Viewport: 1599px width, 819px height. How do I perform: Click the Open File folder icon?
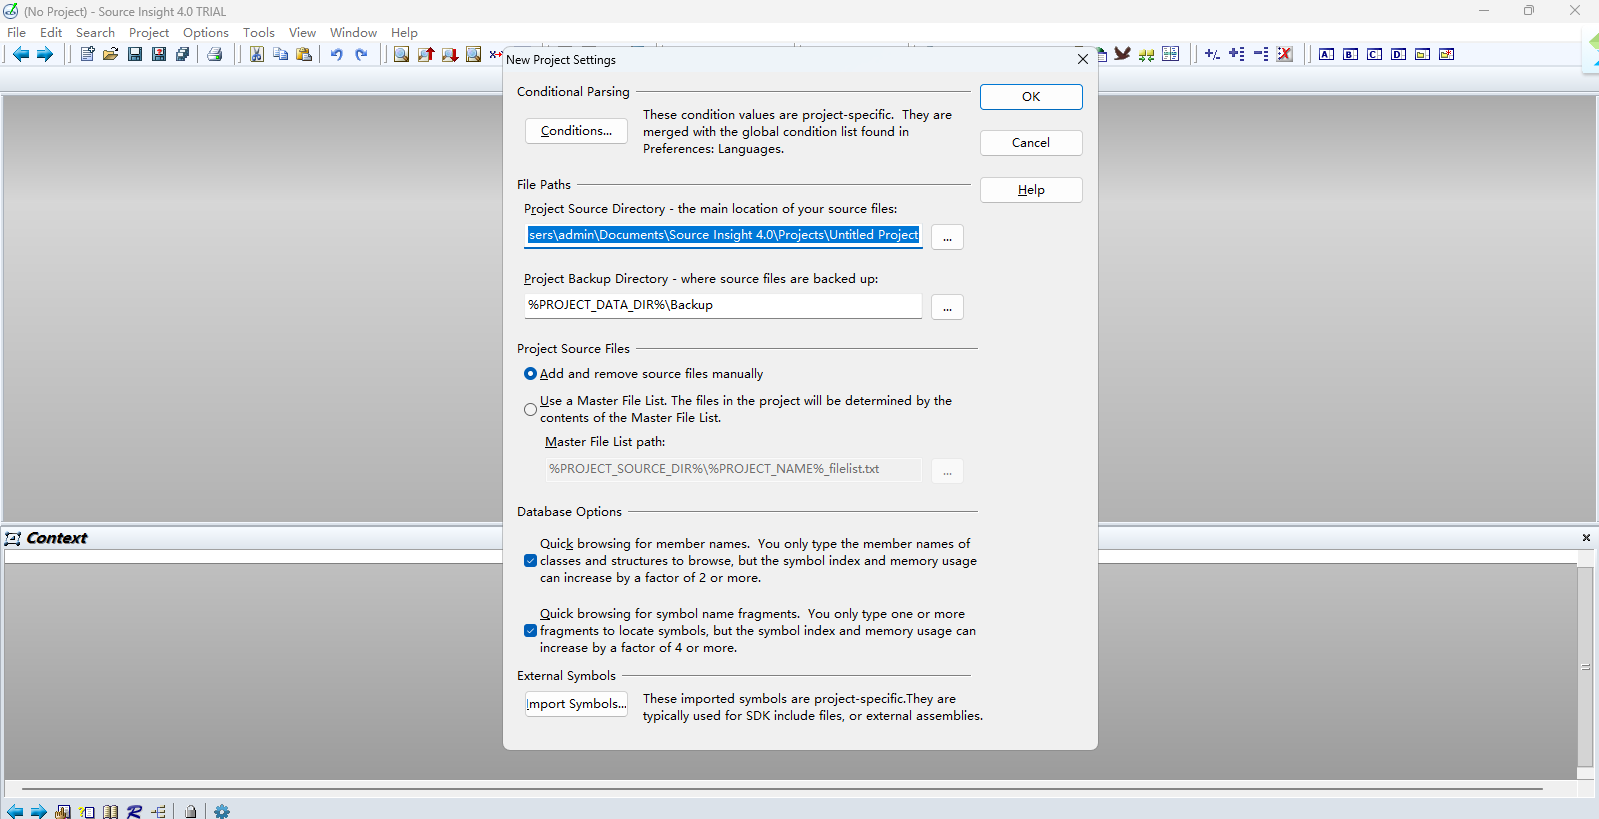click(x=111, y=54)
